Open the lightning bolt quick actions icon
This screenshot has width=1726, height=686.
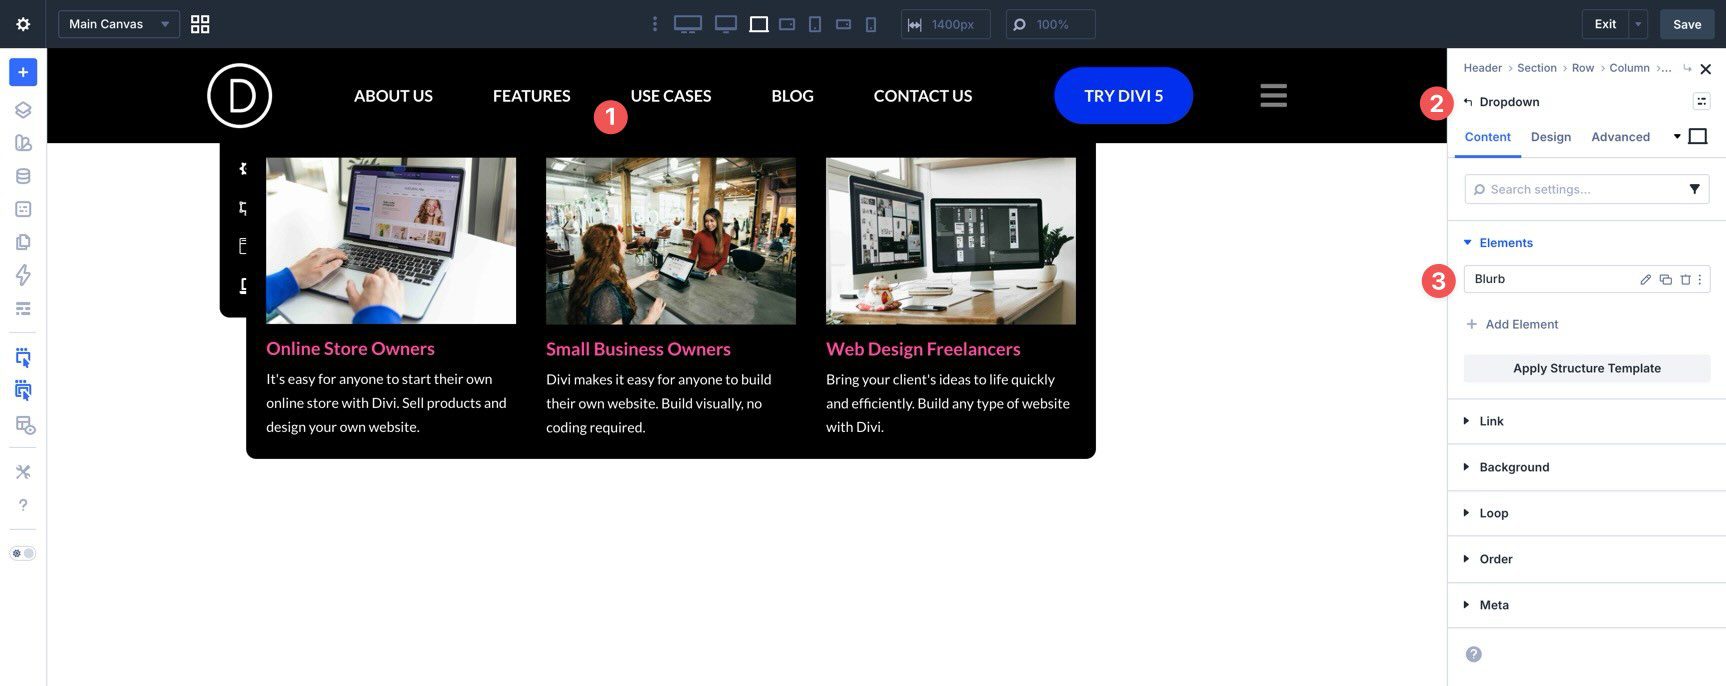coord(23,275)
